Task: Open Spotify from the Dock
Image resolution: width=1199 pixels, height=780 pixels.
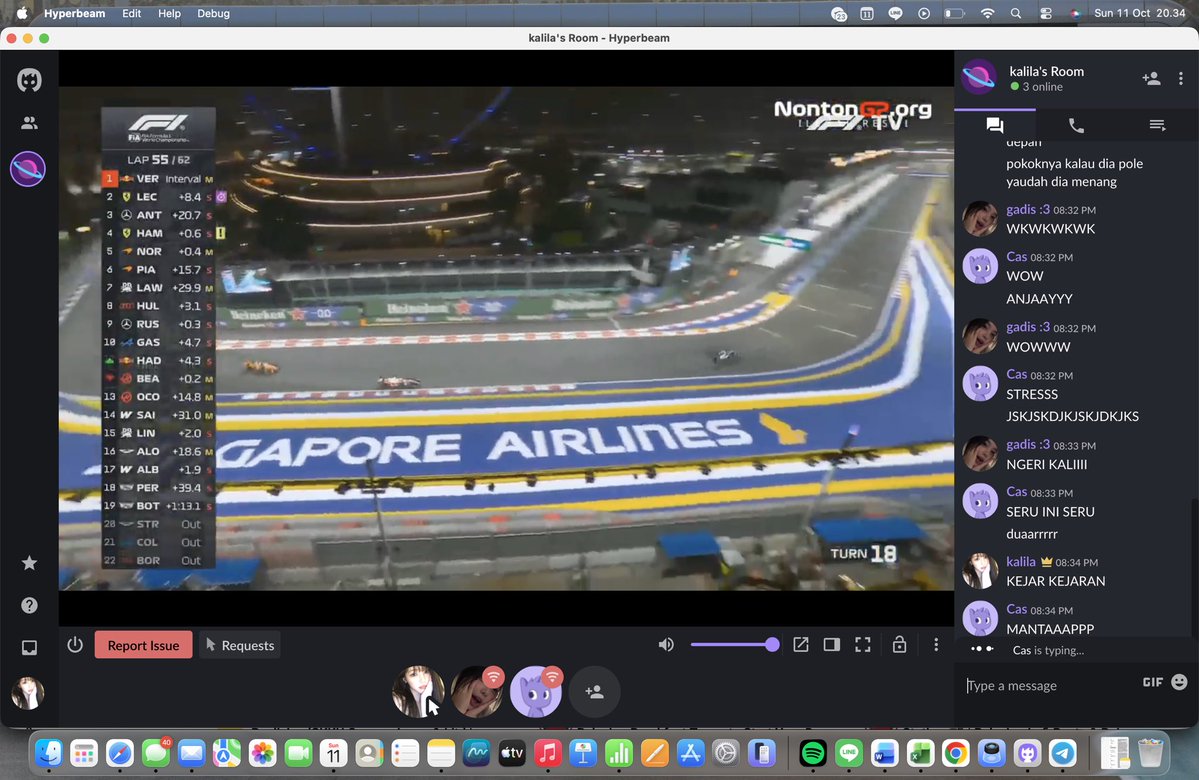Action: click(x=813, y=753)
